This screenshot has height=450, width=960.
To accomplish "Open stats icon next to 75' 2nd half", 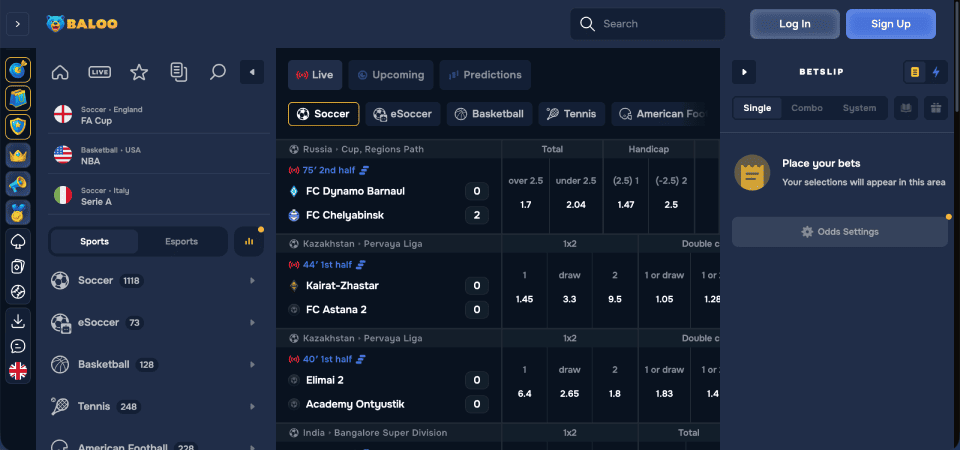I will coord(364,170).
